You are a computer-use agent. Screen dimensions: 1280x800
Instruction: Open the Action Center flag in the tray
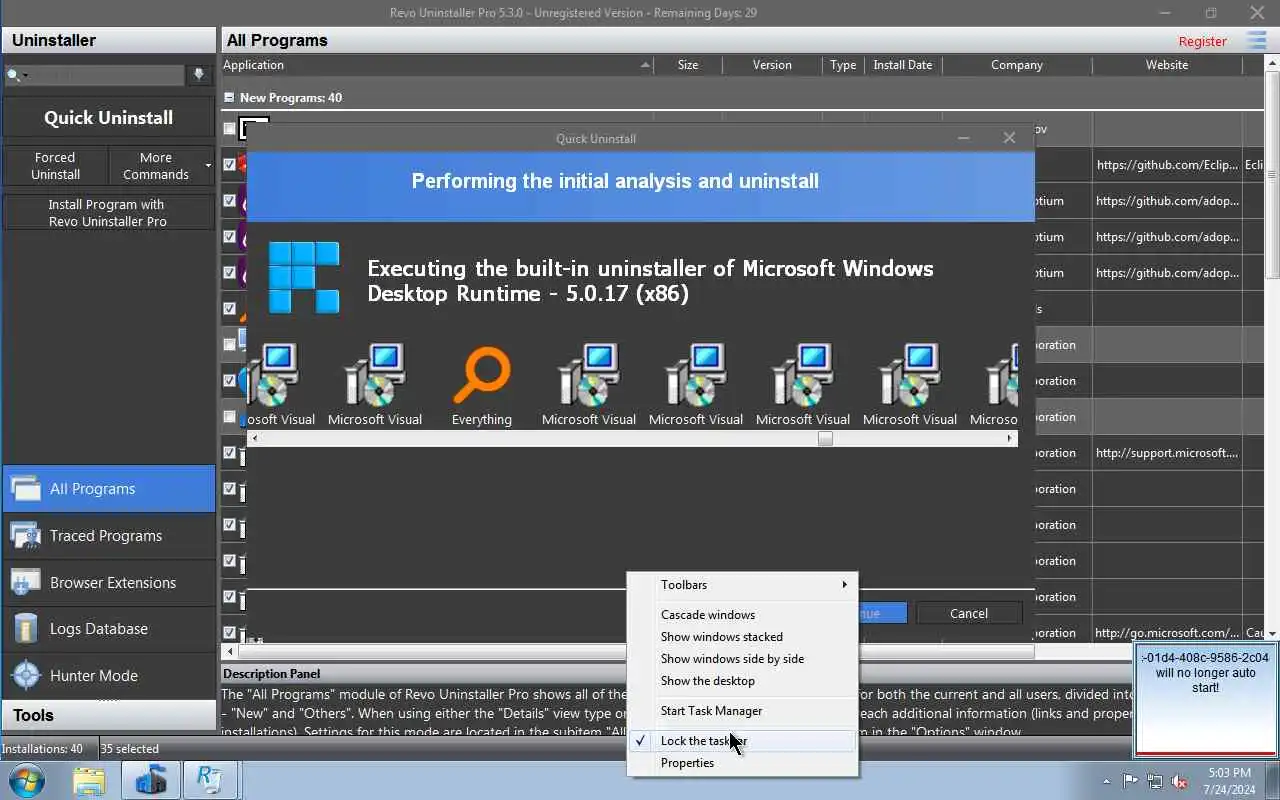click(1131, 781)
